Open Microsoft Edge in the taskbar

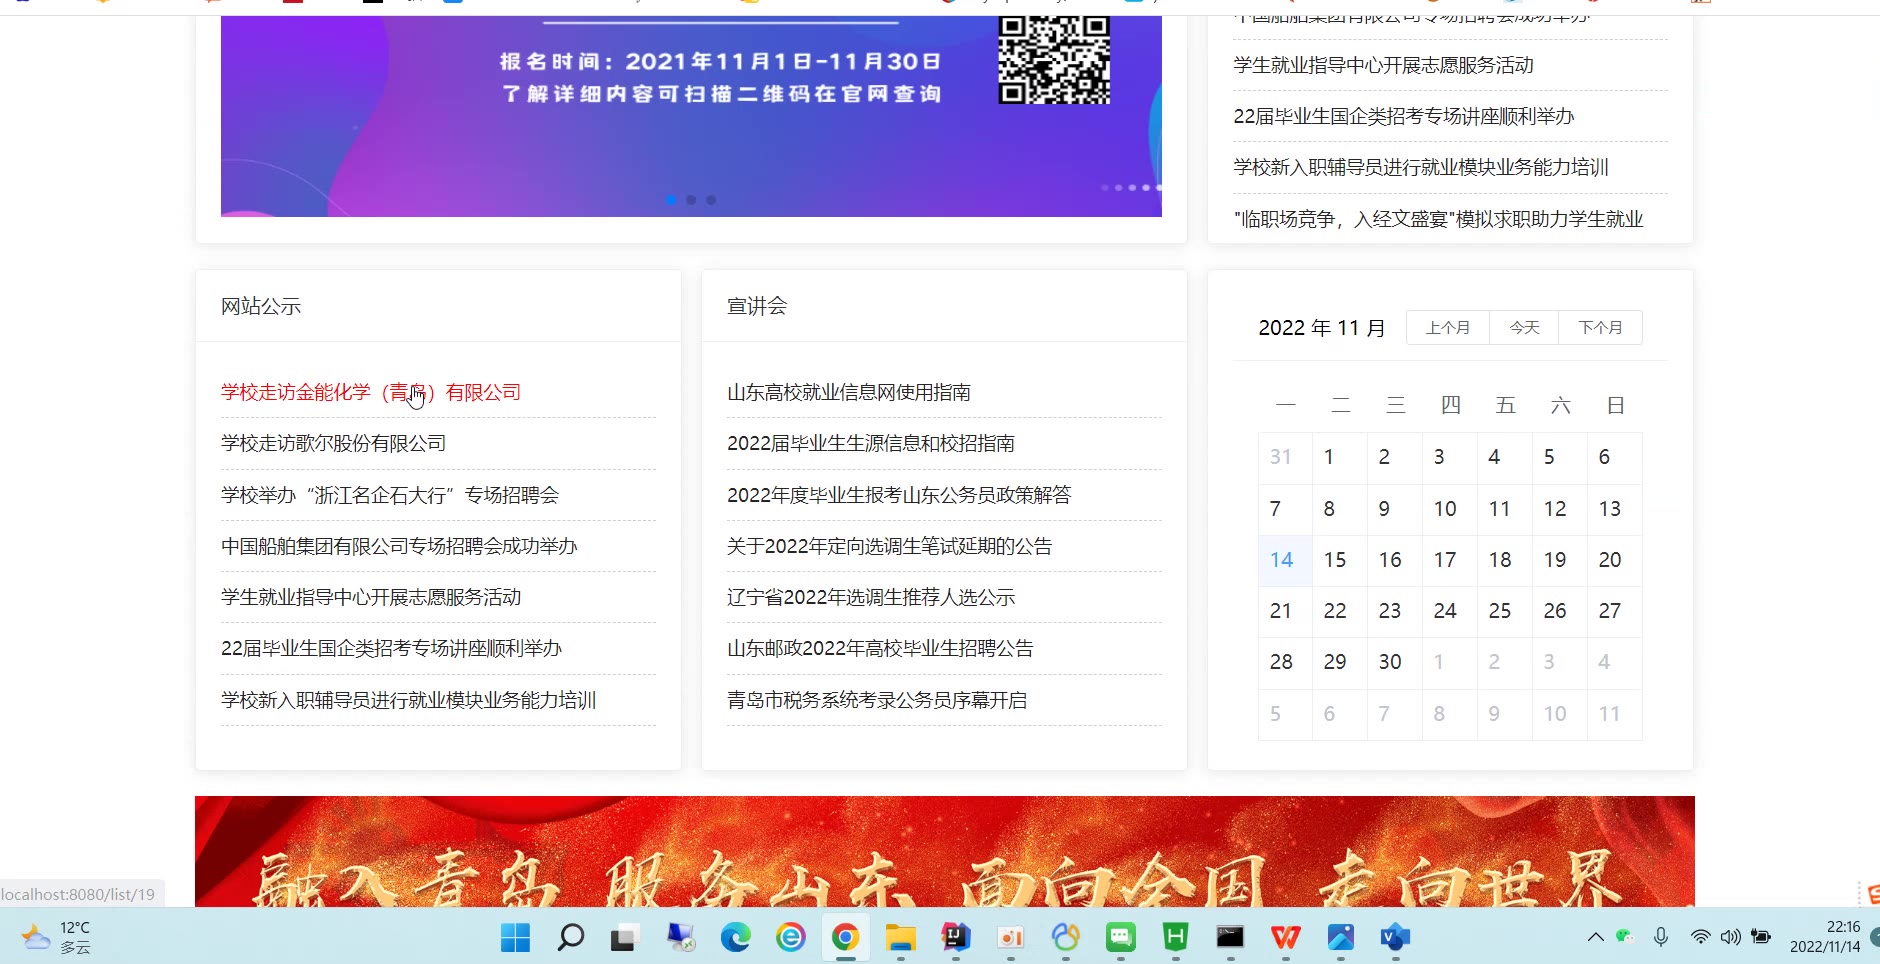click(x=735, y=937)
